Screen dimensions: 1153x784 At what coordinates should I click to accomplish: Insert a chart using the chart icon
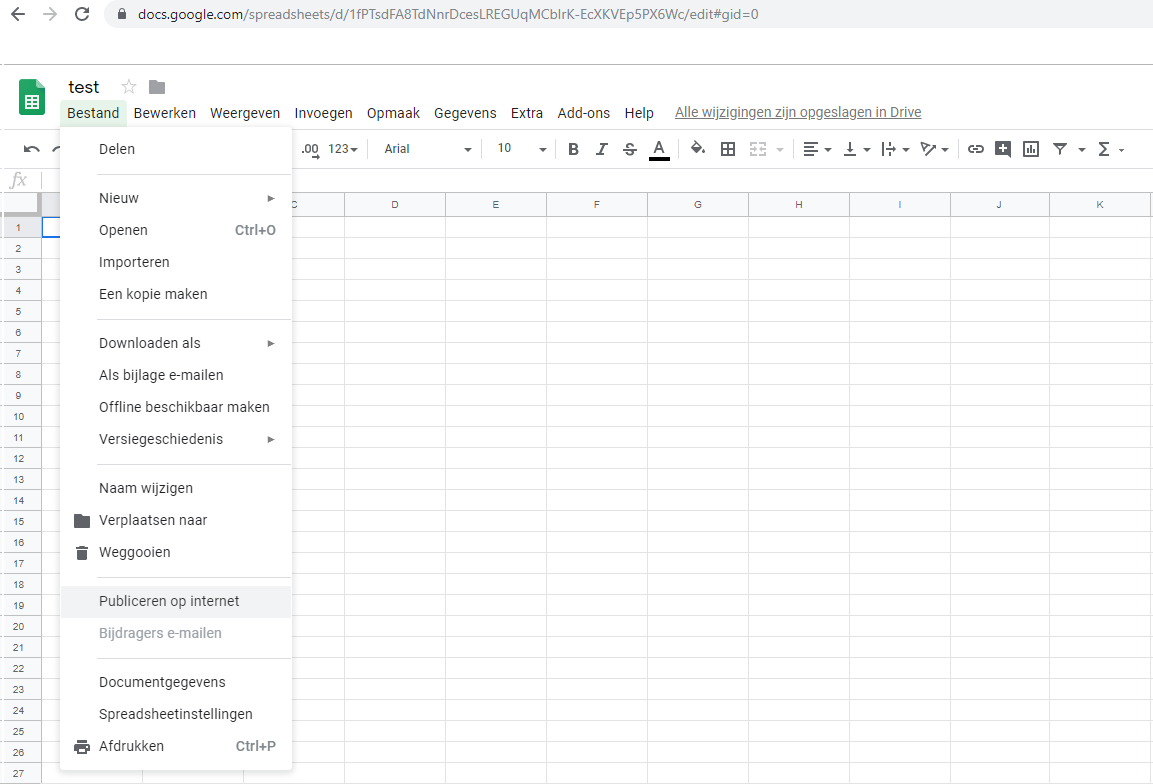click(1030, 148)
